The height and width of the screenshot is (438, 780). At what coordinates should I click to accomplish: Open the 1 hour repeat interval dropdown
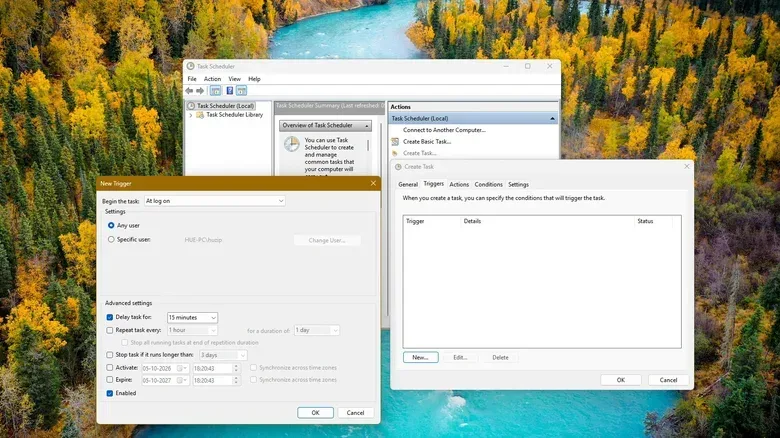192,330
